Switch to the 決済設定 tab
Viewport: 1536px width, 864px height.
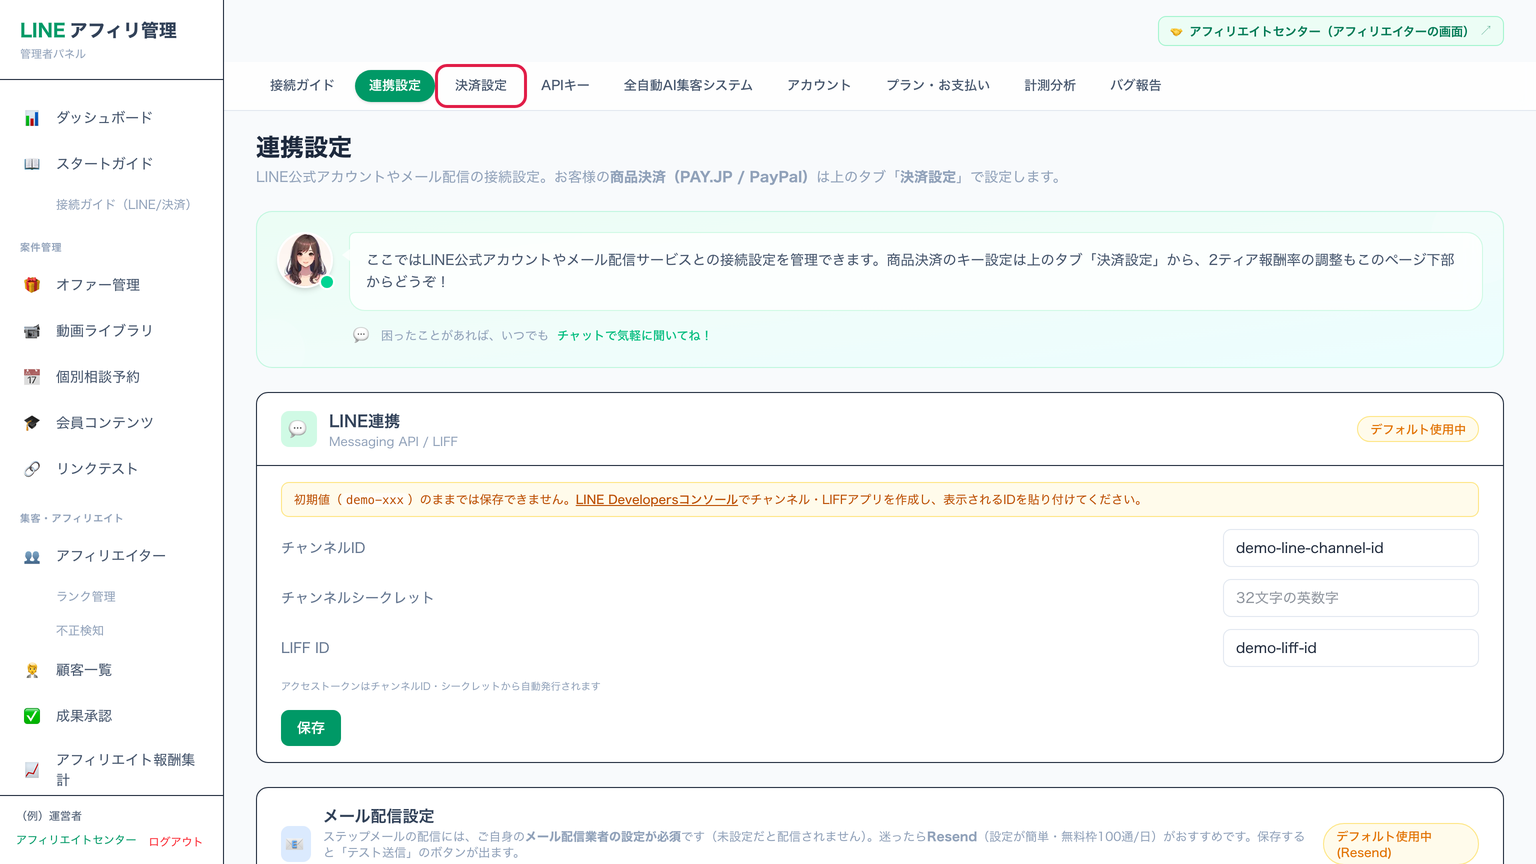(481, 86)
